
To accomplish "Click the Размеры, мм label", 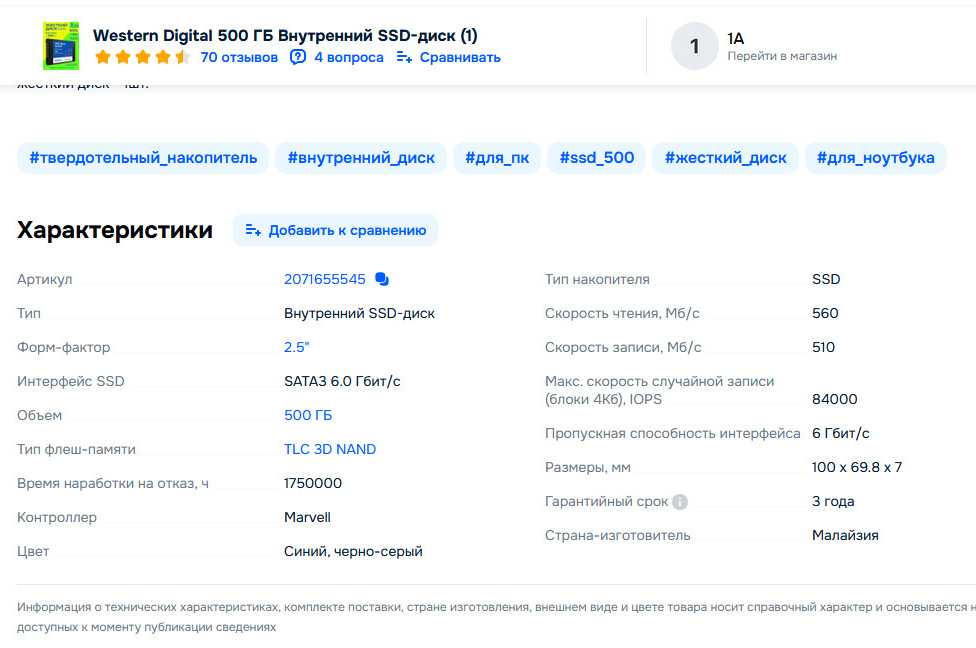I will (x=588, y=467).
